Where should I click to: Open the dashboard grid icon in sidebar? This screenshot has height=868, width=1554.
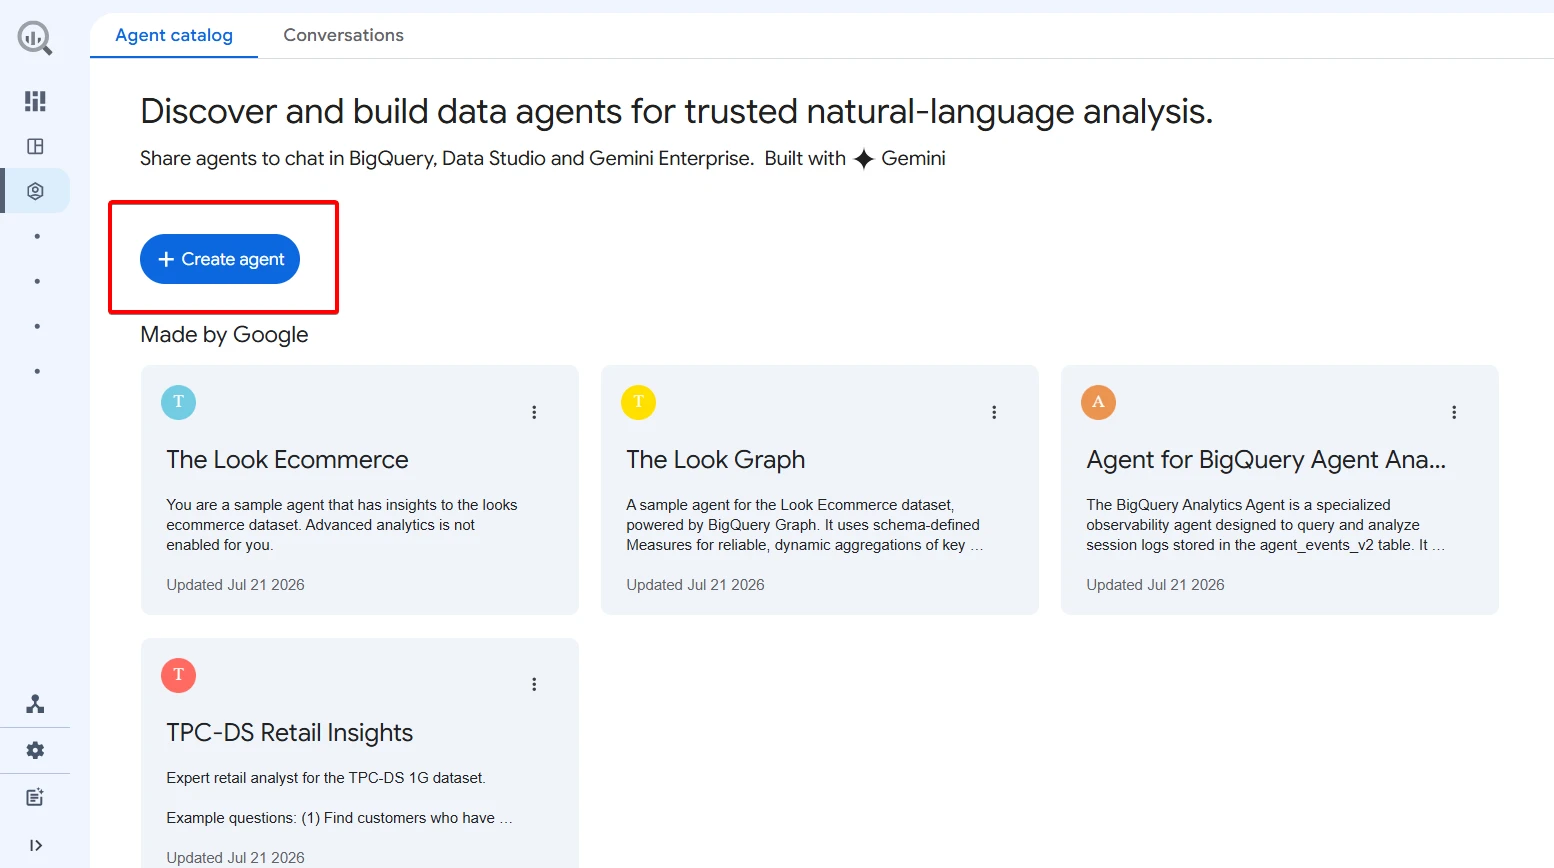click(35, 101)
